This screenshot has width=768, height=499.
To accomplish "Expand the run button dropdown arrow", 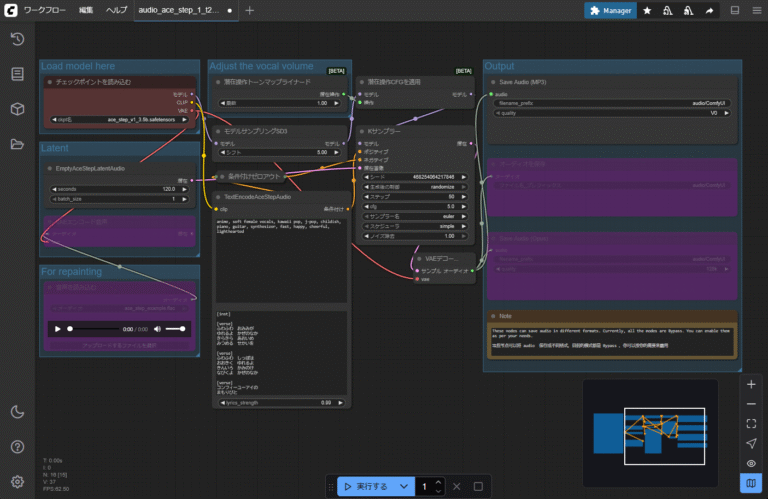I will click(404, 487).
